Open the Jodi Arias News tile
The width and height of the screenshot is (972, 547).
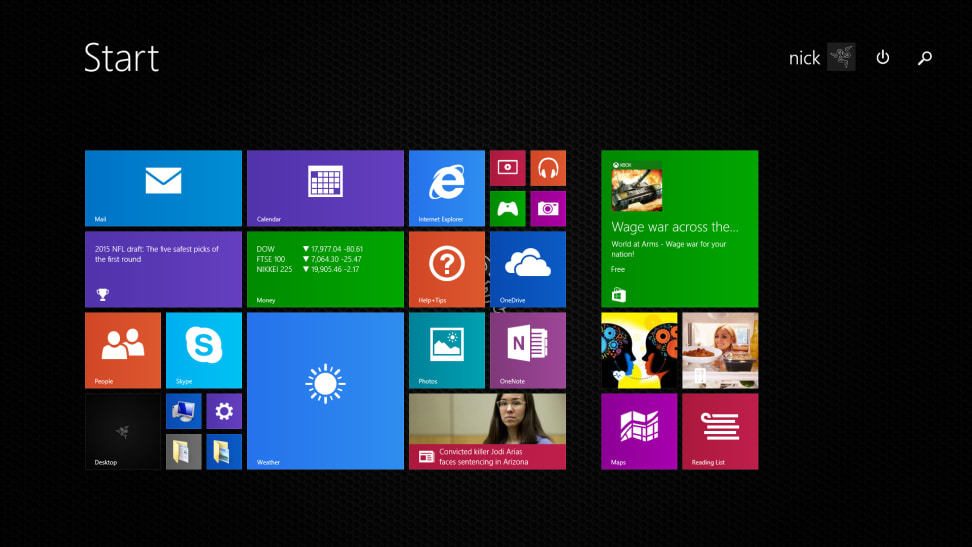(x=487, y=432)
